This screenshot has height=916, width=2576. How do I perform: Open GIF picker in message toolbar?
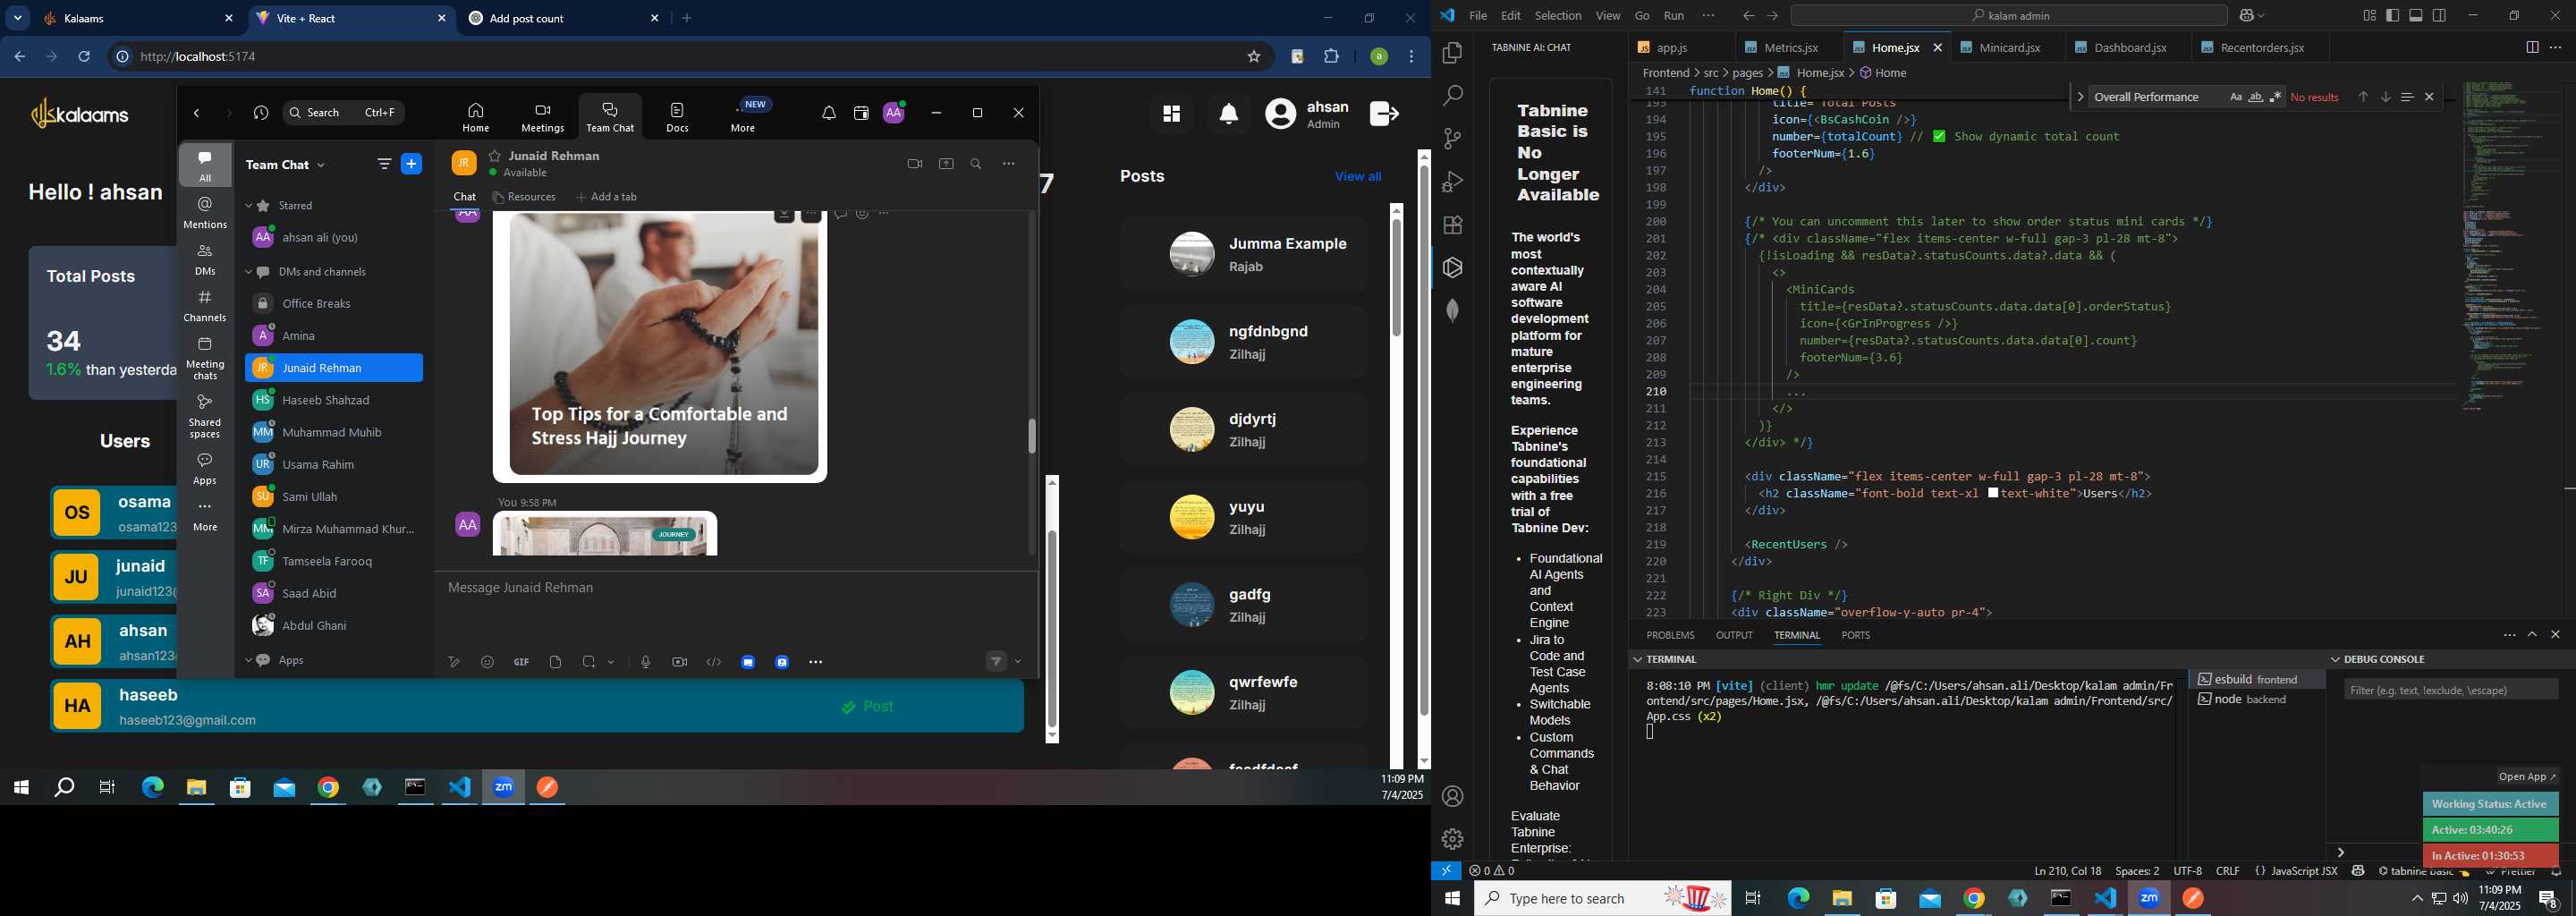click(x=521, y=662)
